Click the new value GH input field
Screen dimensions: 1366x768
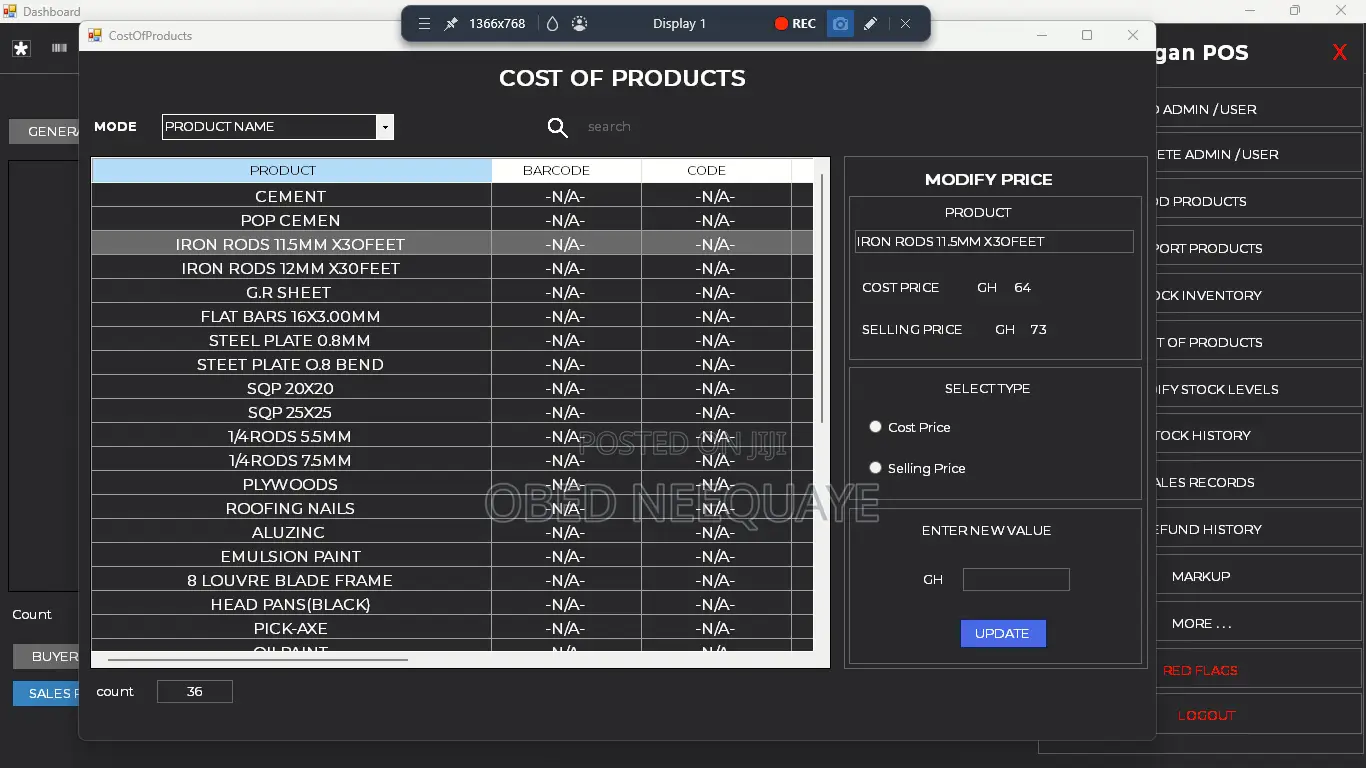1016,580
